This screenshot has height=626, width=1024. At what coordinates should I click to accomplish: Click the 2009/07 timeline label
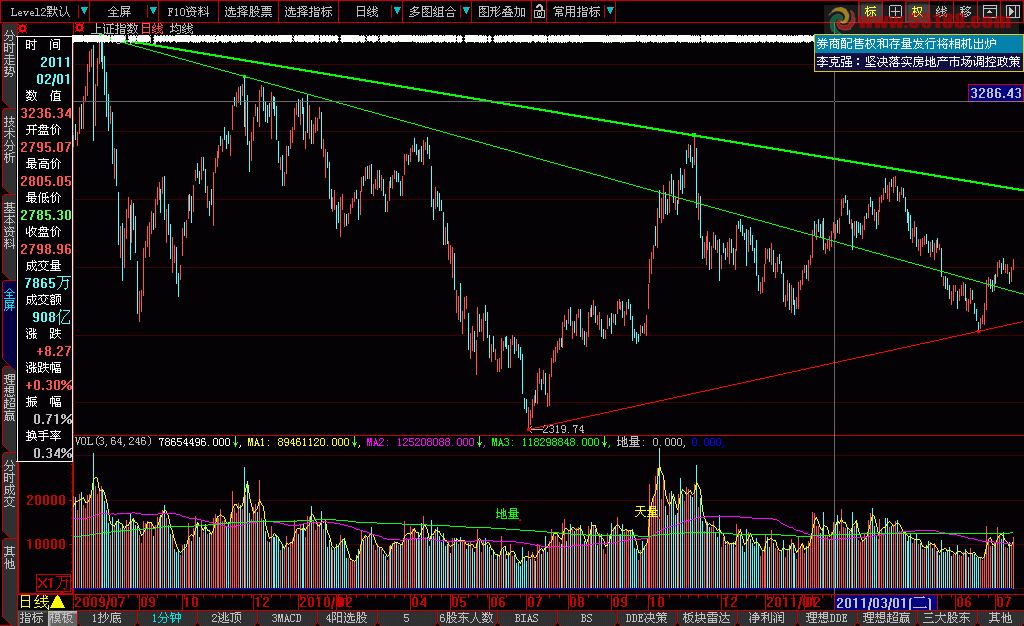pyautogui.click(x=100, y=601)
